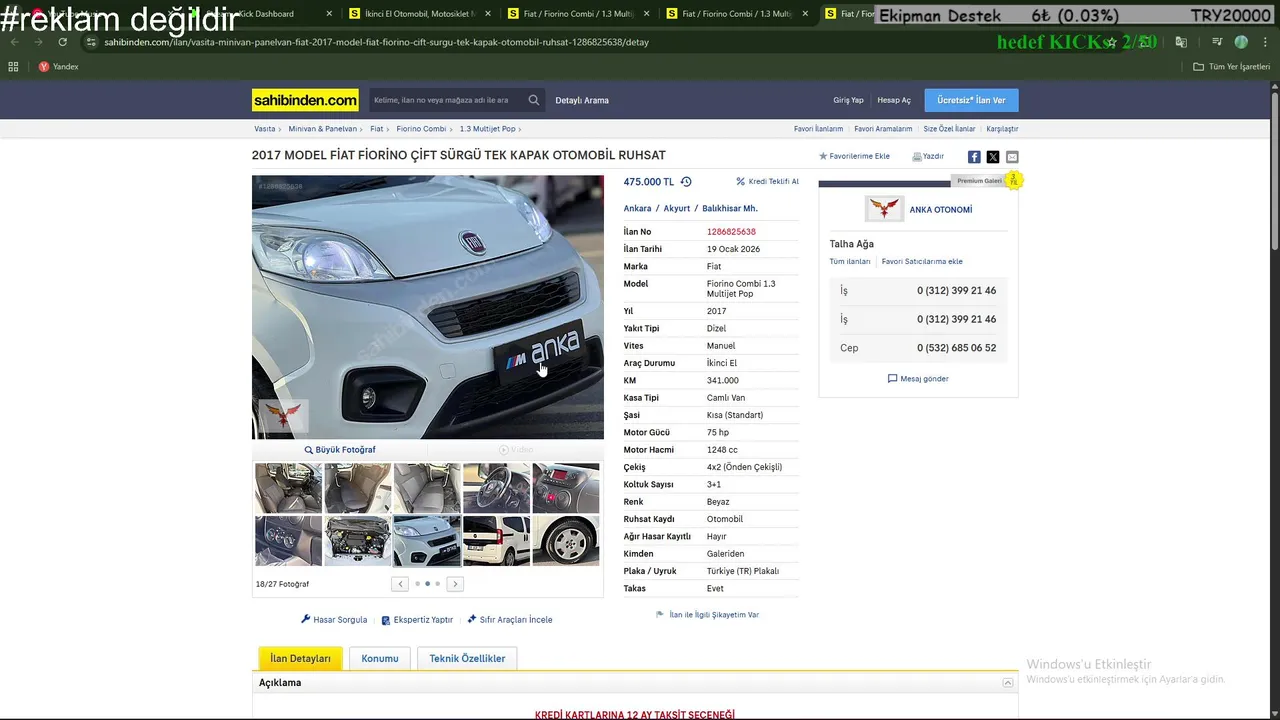This screenshot has width=1280, height=720.
Task: Click Sıfır Araçları İncele link
Action: 510,620
